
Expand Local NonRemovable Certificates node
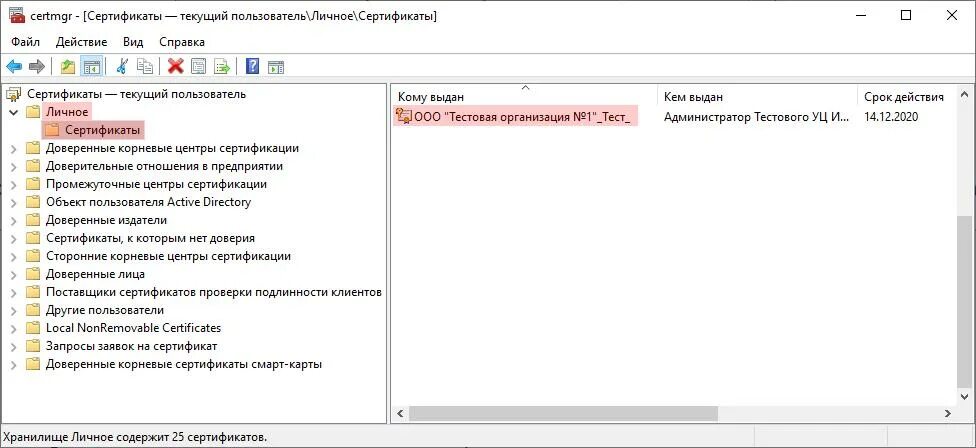tap(13, 329)
